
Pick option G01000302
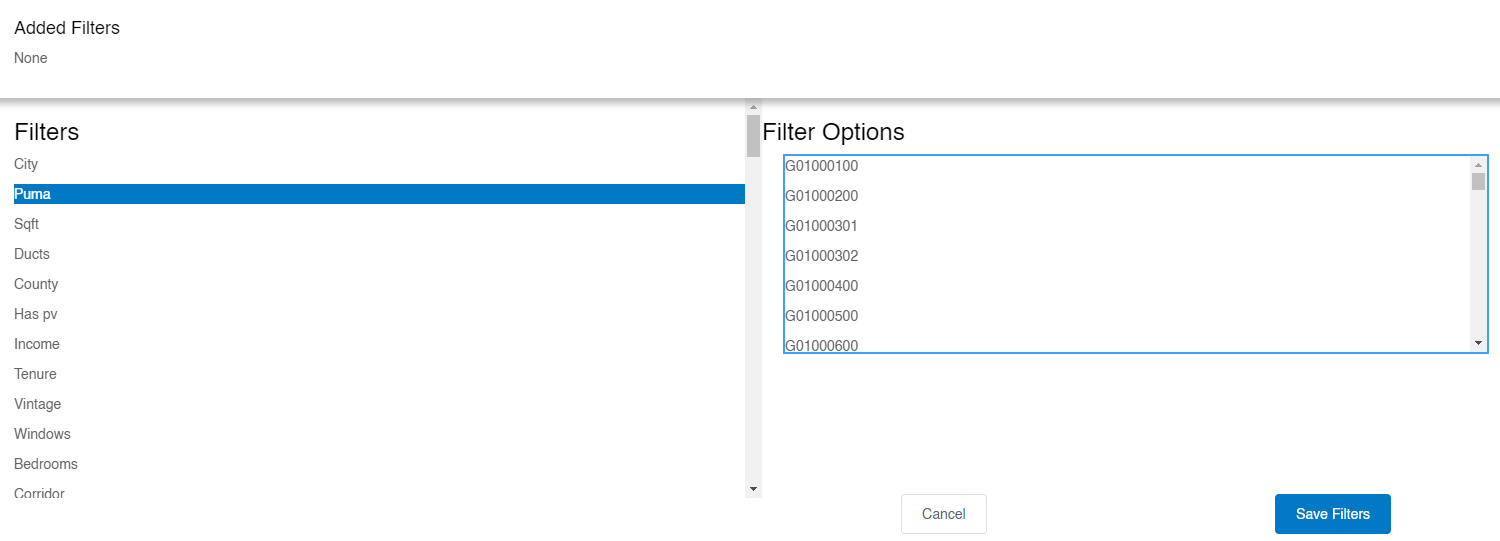pos(822,256)
